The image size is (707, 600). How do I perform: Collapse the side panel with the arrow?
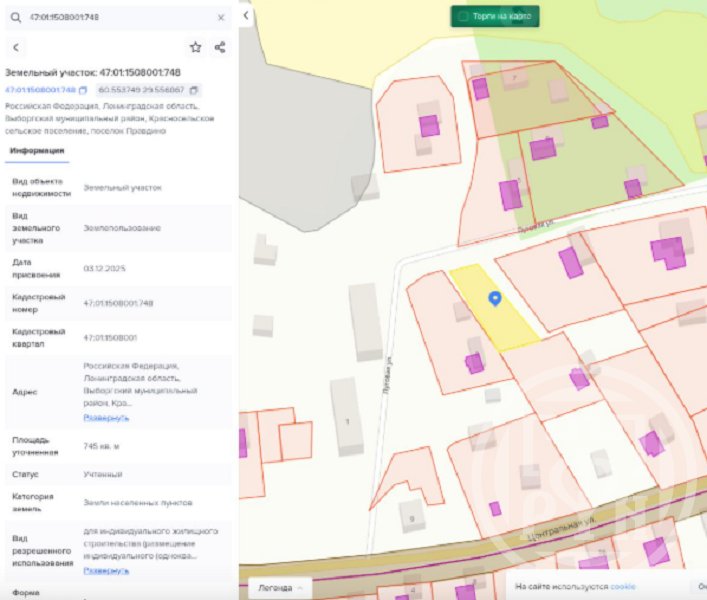point(246,16)
